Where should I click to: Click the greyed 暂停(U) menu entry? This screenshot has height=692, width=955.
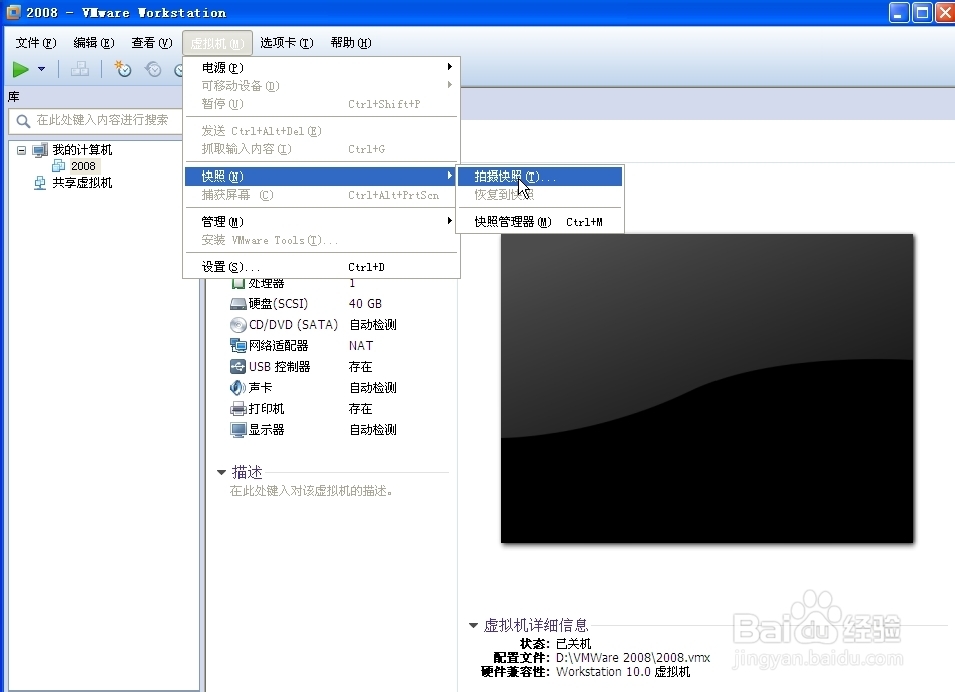coord(321,104)
